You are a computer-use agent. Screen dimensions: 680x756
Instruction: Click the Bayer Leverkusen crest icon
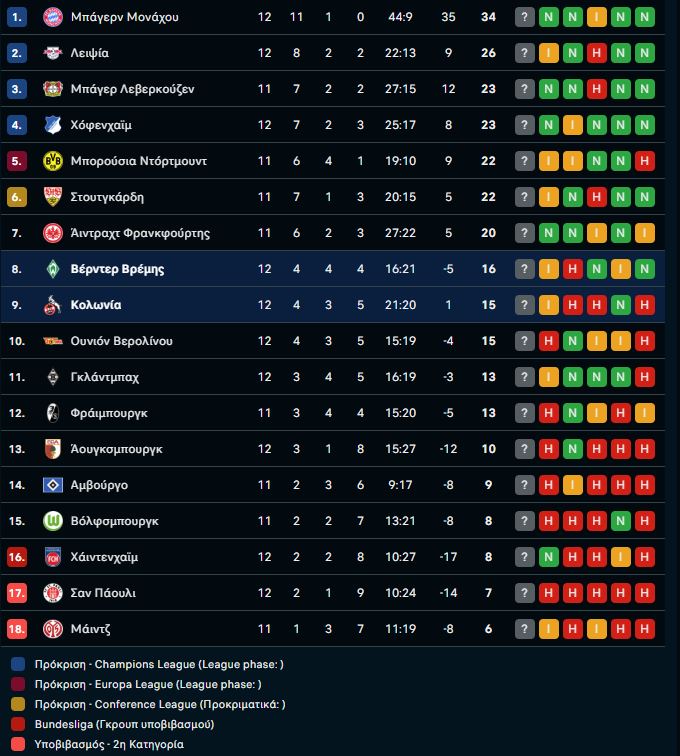click(53, 89)
